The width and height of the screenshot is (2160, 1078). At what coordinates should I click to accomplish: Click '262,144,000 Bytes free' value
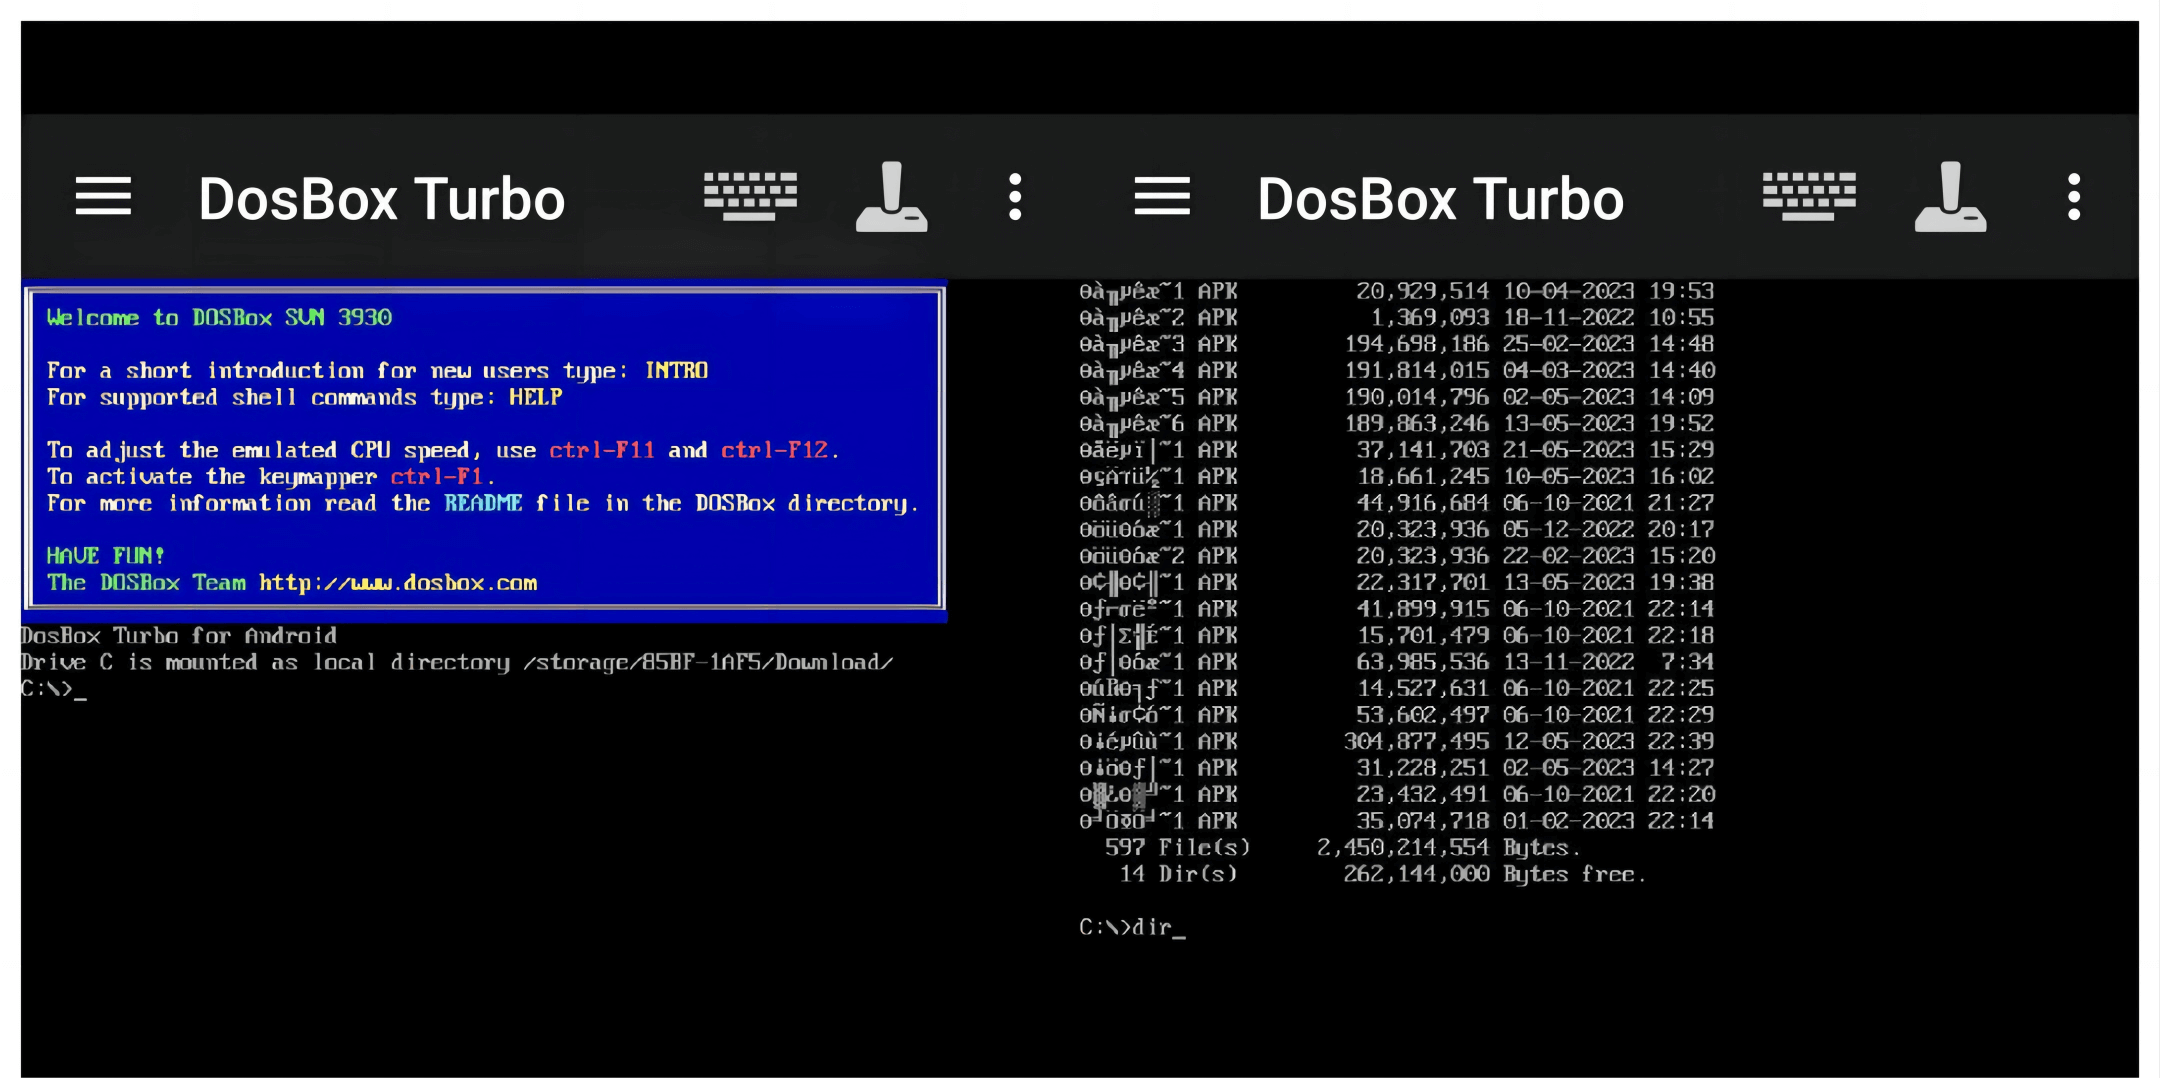(1495, 874)
